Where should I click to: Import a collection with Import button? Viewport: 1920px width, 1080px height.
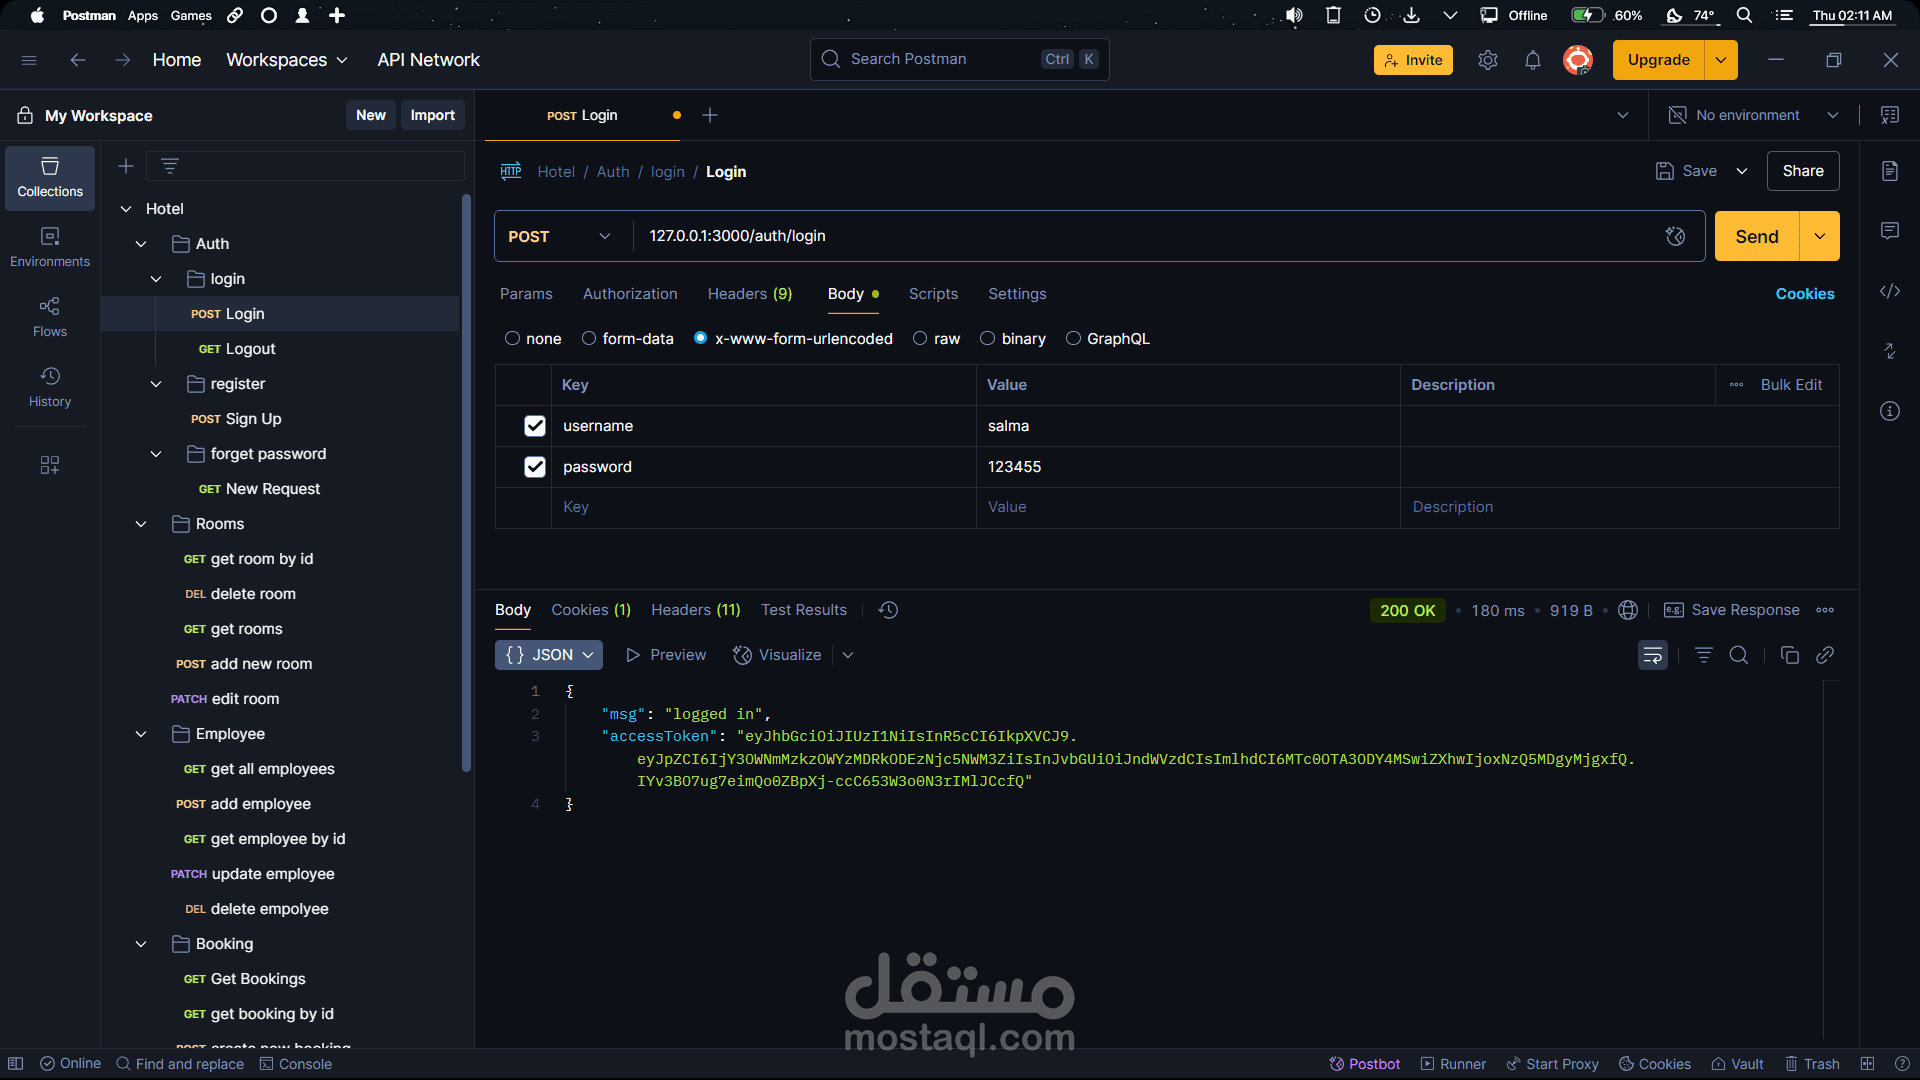432,115
